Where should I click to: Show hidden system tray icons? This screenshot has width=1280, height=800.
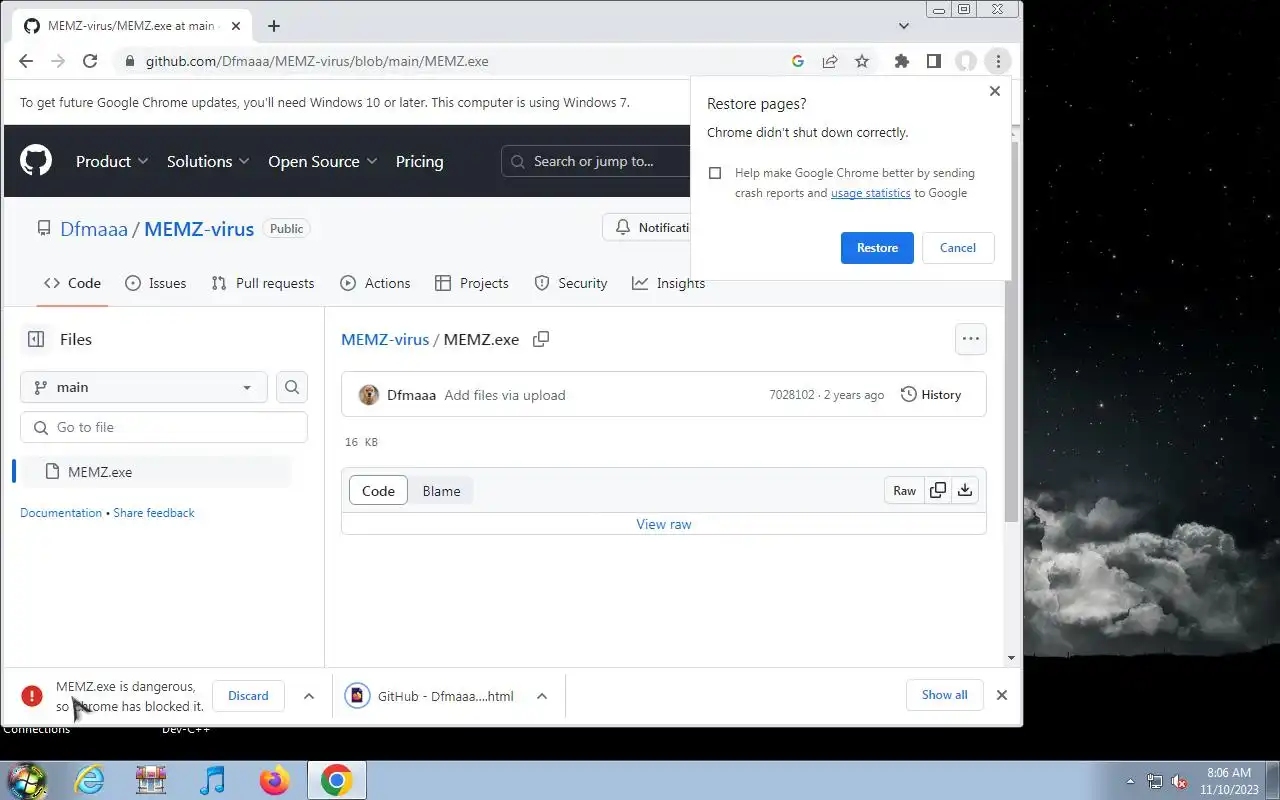tap(1130, 781)
